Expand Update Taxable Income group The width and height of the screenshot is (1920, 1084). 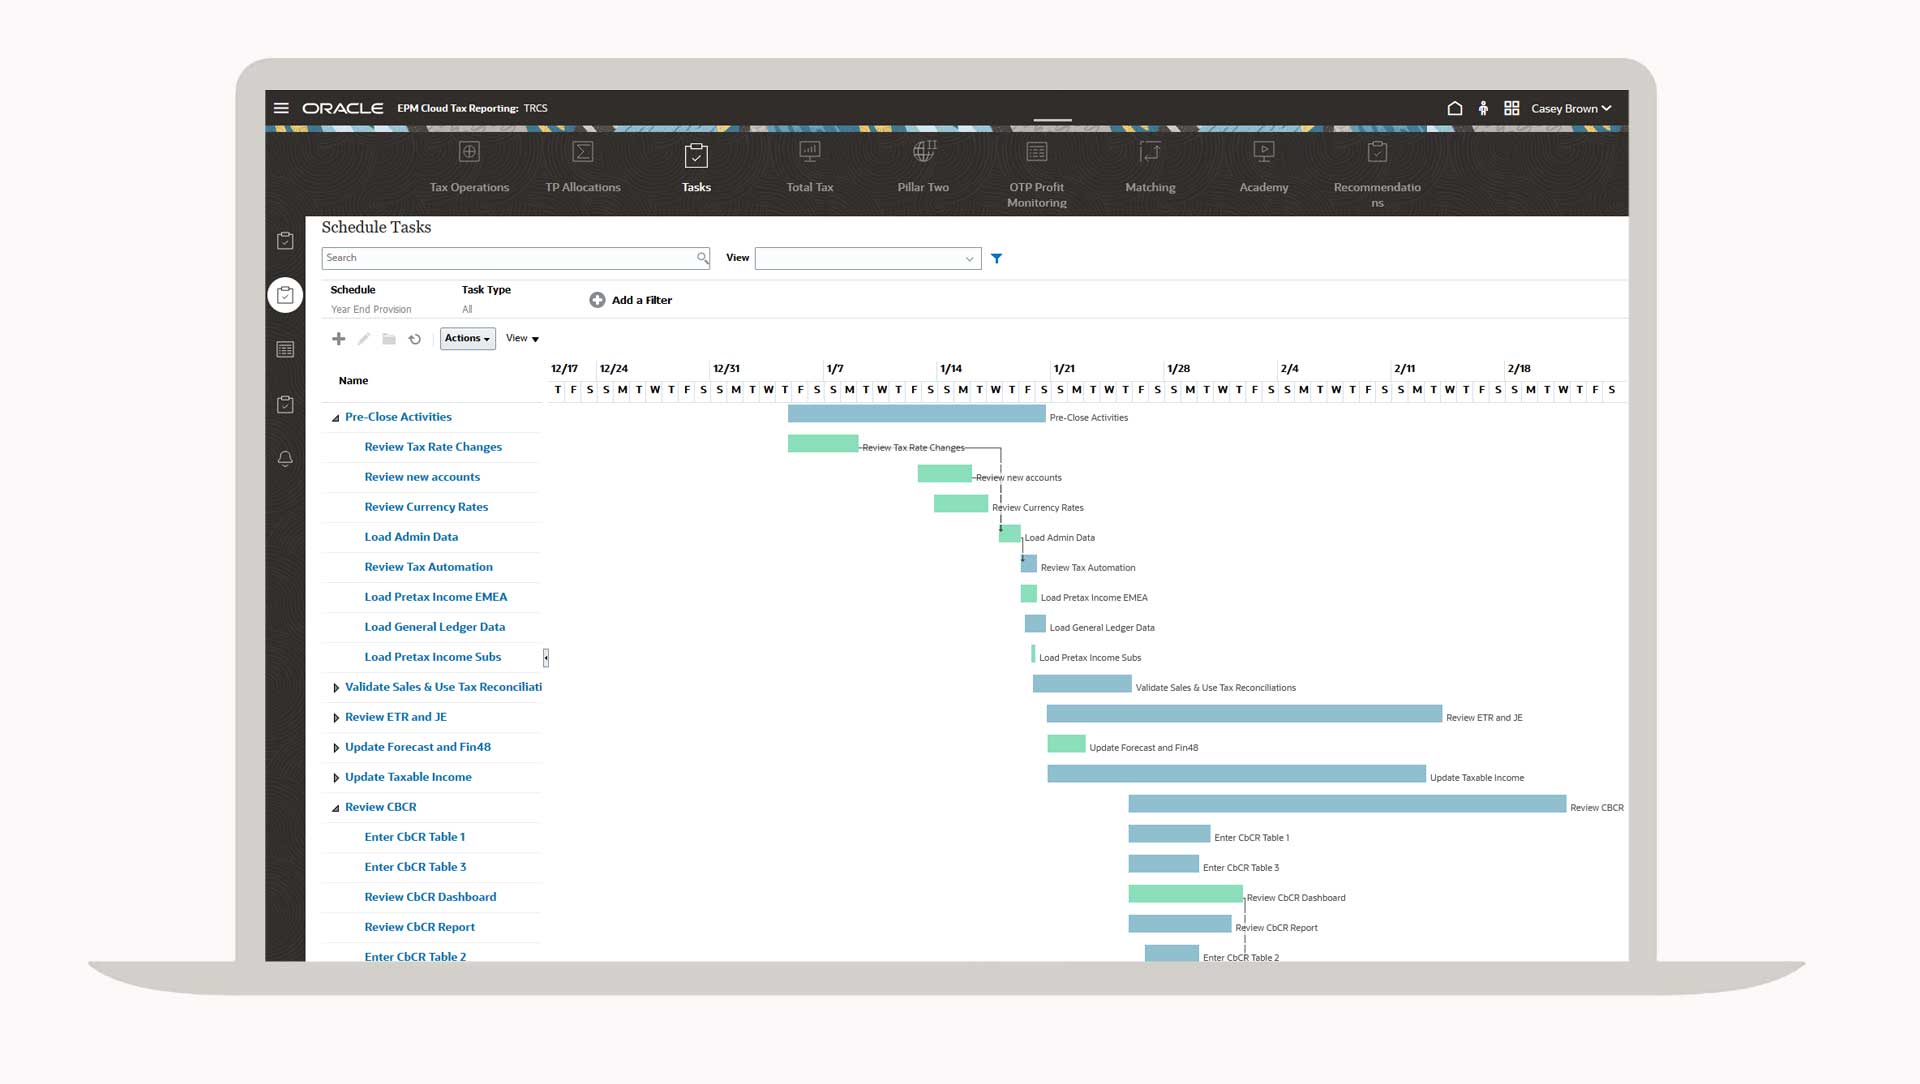click(336, 778)
